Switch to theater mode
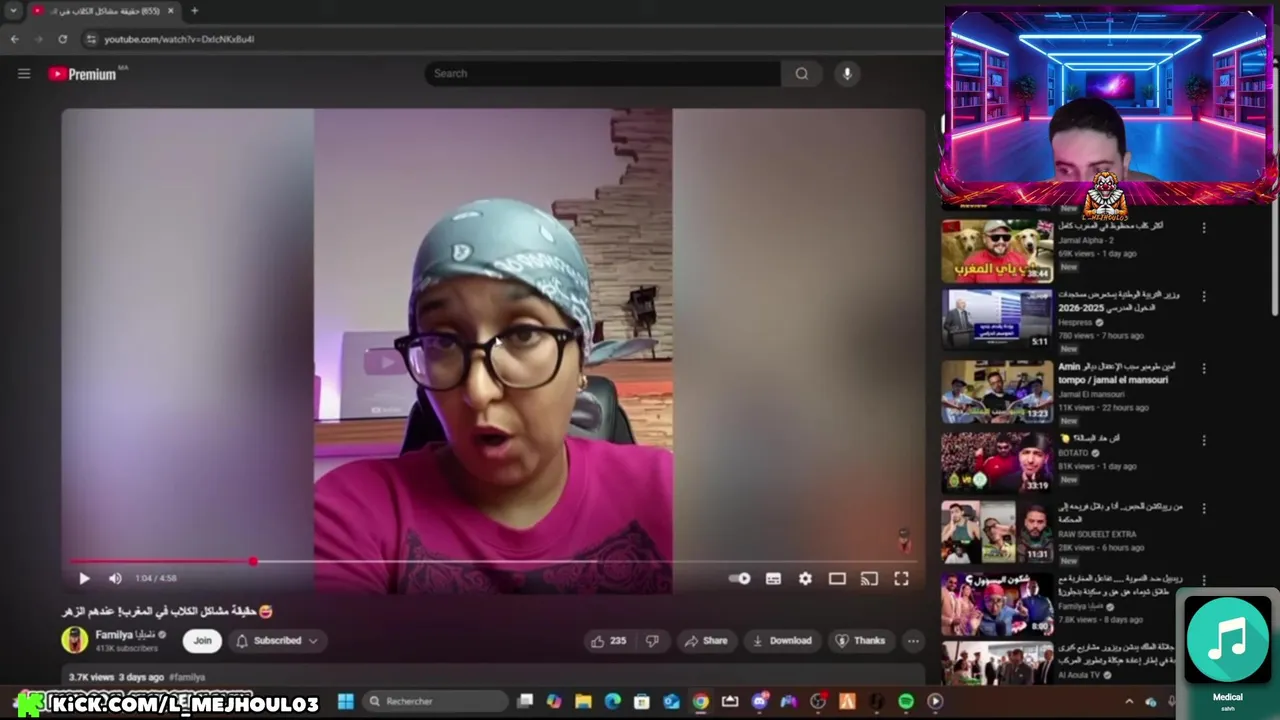1280x720 pixels. click(837, 578)
